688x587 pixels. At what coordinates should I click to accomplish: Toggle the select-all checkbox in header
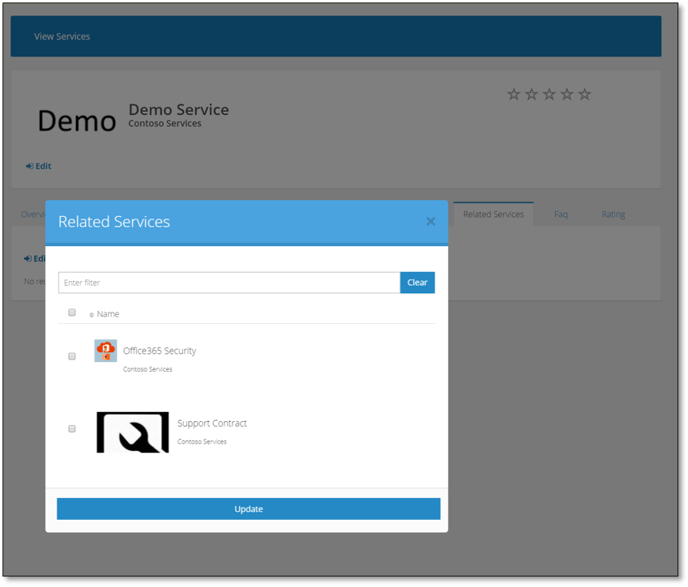72,312
